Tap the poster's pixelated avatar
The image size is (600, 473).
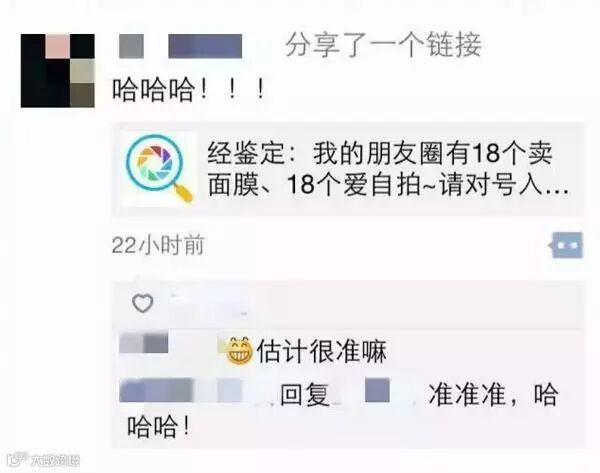tap(58, 71)
